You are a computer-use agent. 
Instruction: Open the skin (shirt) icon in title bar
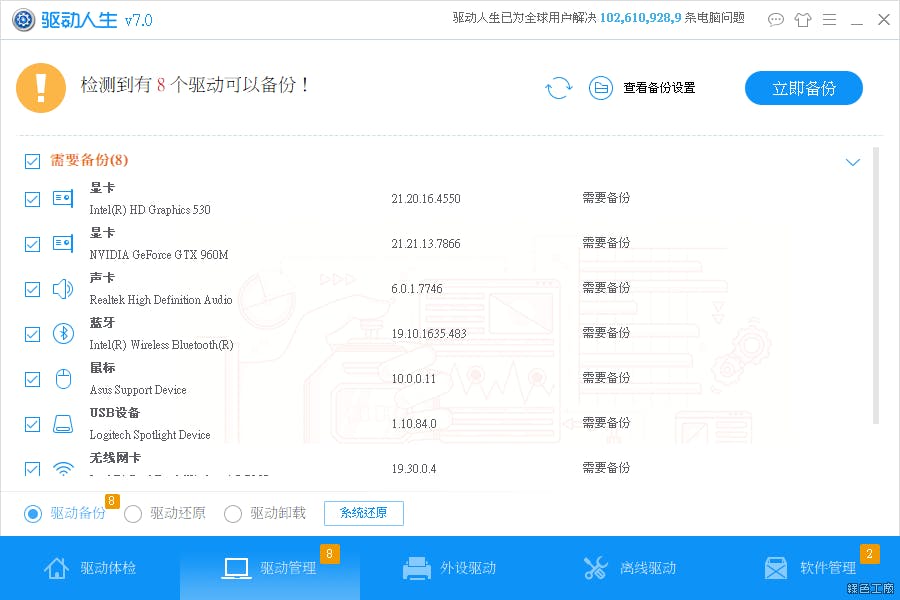pos(803,20)
